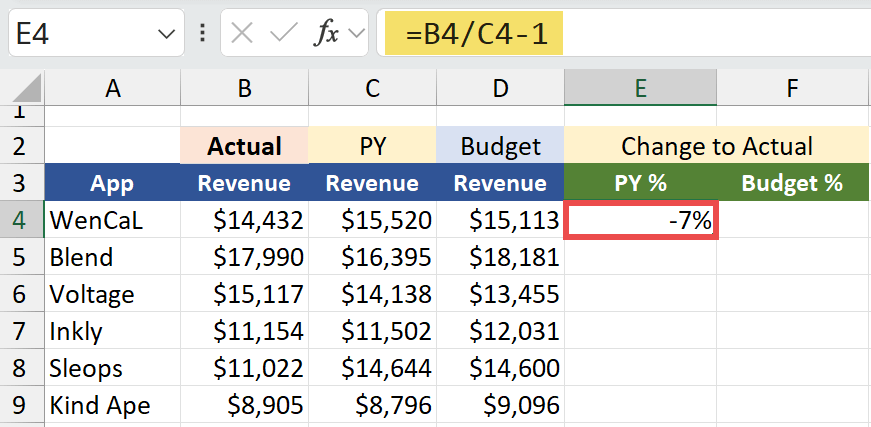
Task: Click the Cancel X icon in formula bar
Action: click(242, 34)
